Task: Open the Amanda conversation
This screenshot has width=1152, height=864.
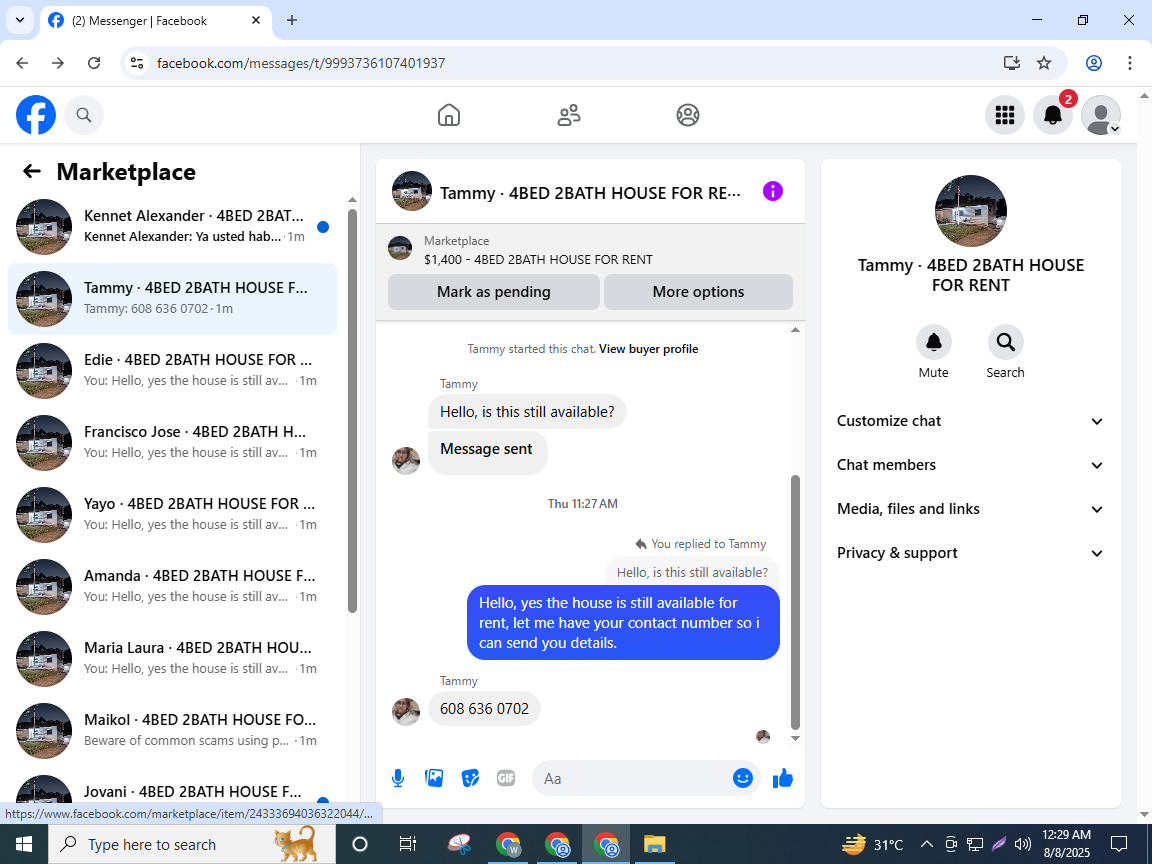Action: pyautogui.click(x=173, y=587)
